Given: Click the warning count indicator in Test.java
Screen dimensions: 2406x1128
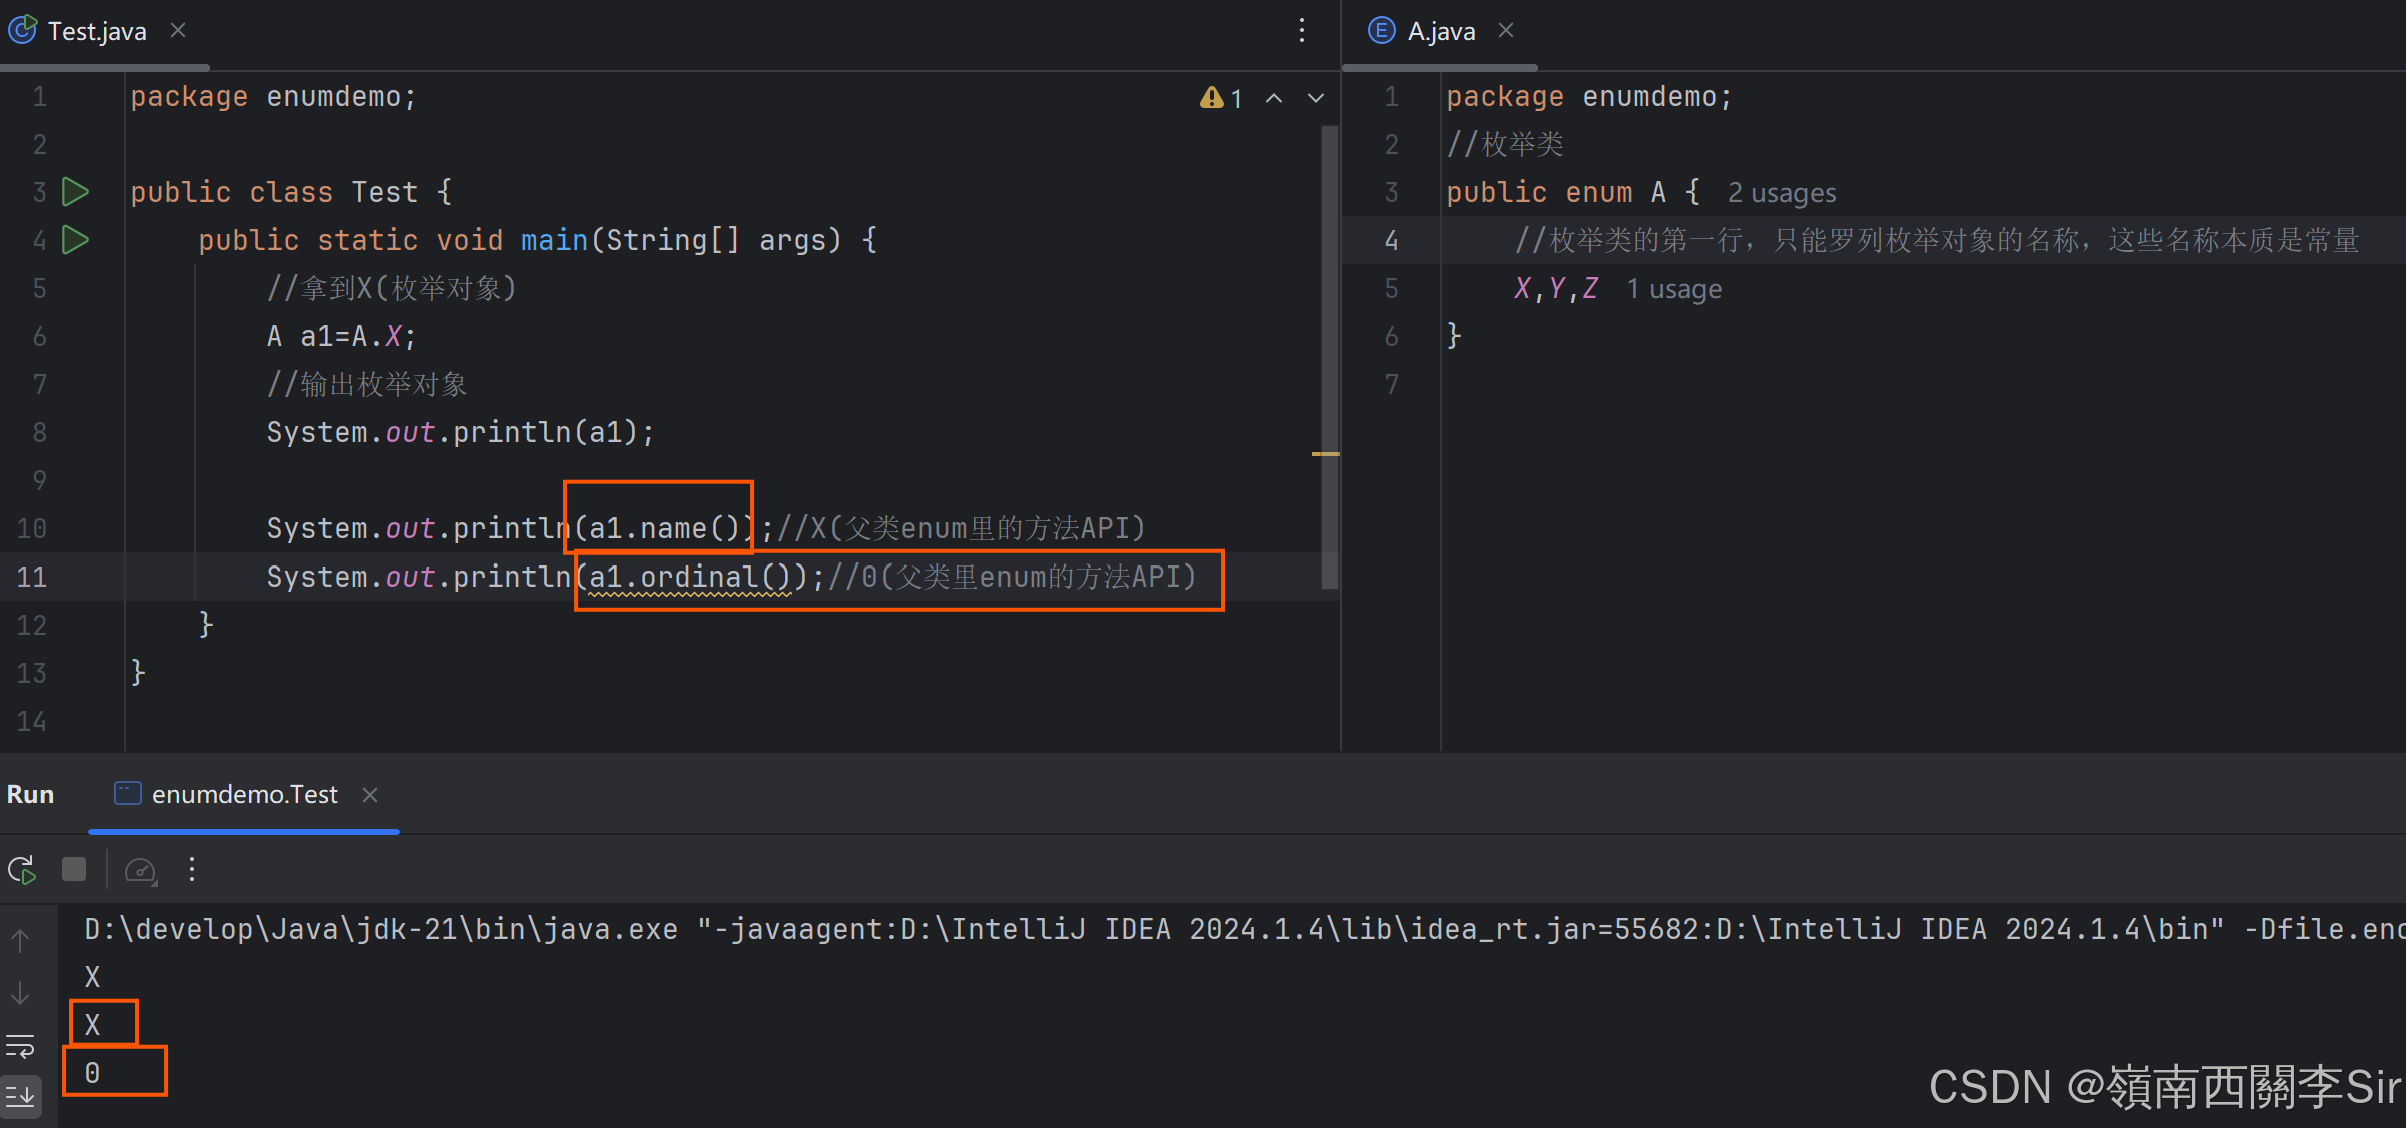Looking at the screenshot, I should click(1221, 98).
